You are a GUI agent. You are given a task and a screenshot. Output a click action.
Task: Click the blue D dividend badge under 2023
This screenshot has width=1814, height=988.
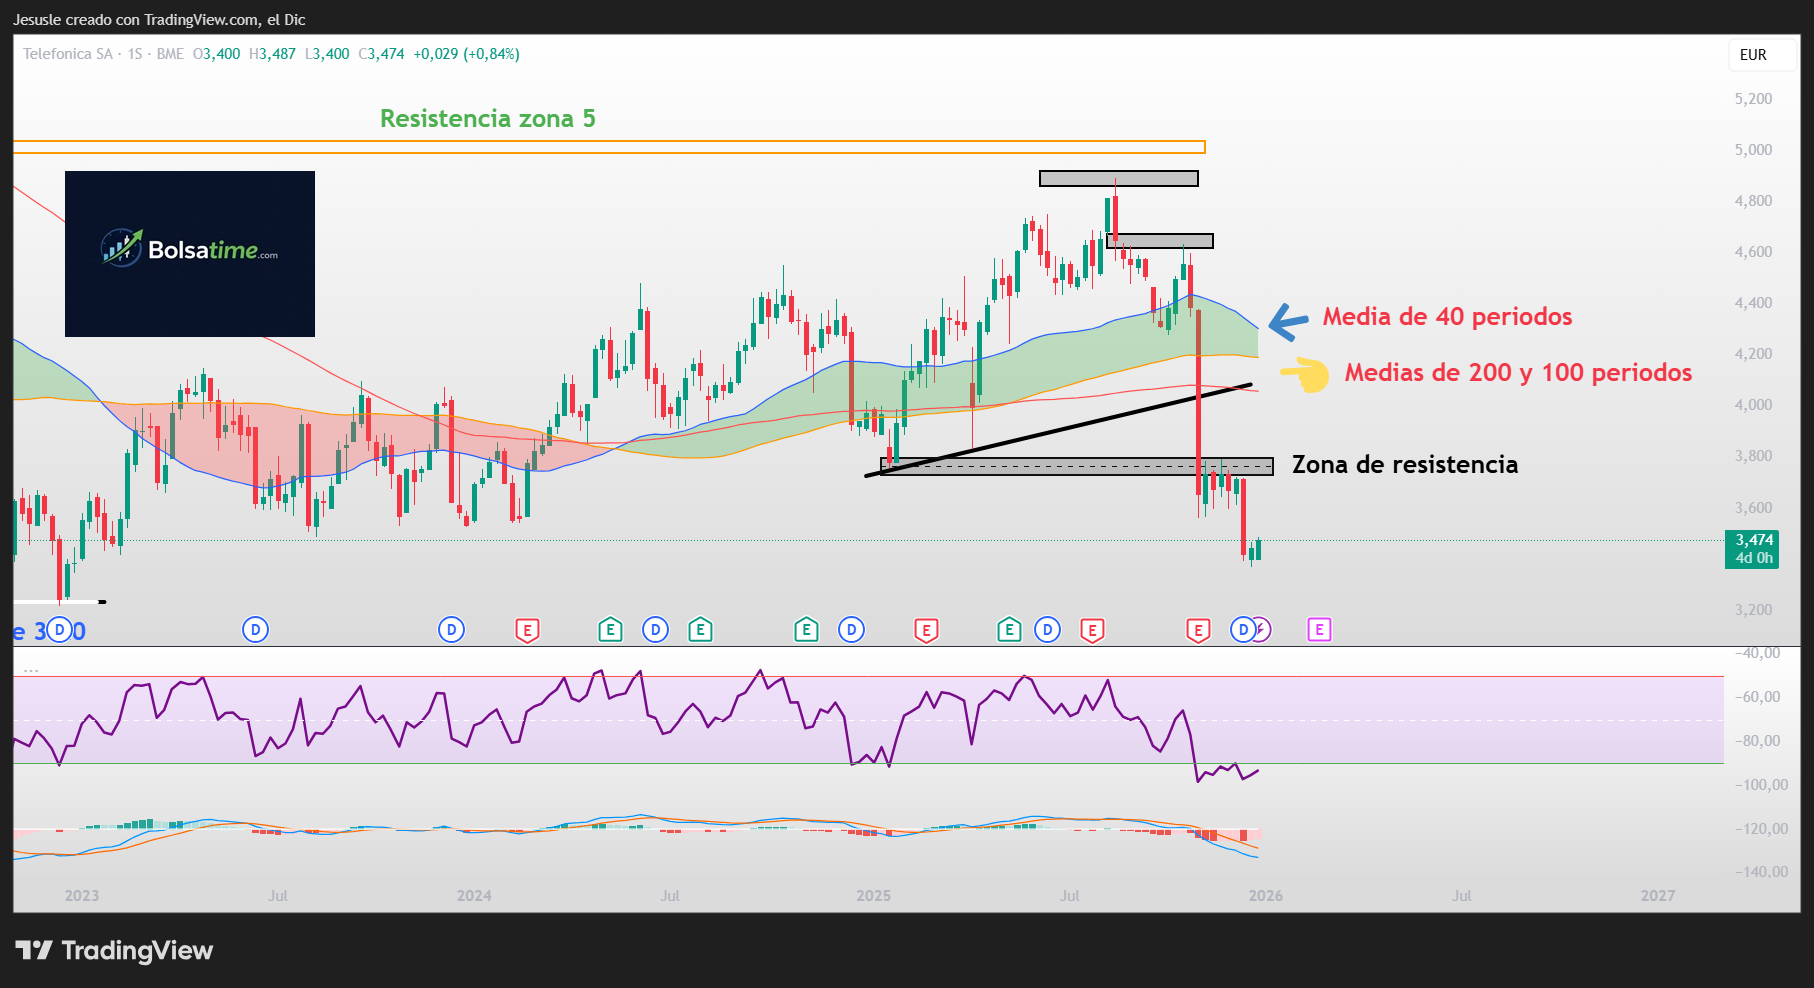(61, 630)
